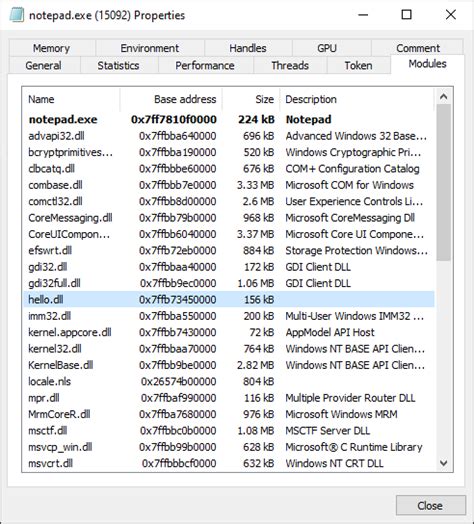474x524 pixels.
Task: Click the Microsoft COM for Windows description
Action: coord(350,185)
